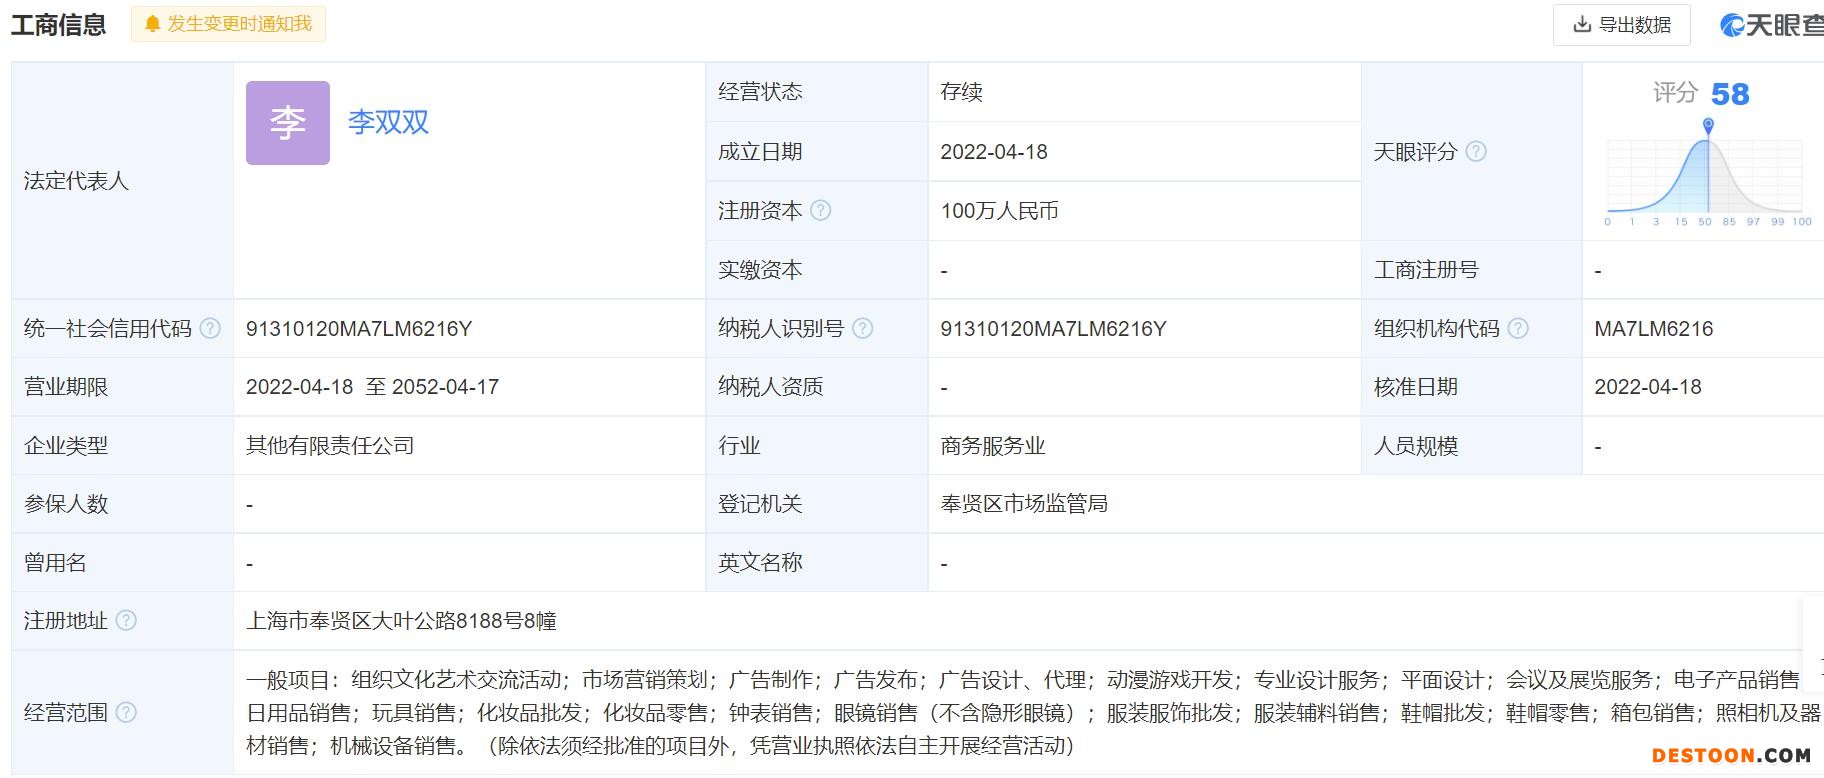Viewport: 1824px width, 778px height.
Task: Click the question mark beside 统一社会信用代码
Action: [x=210, y=329]
